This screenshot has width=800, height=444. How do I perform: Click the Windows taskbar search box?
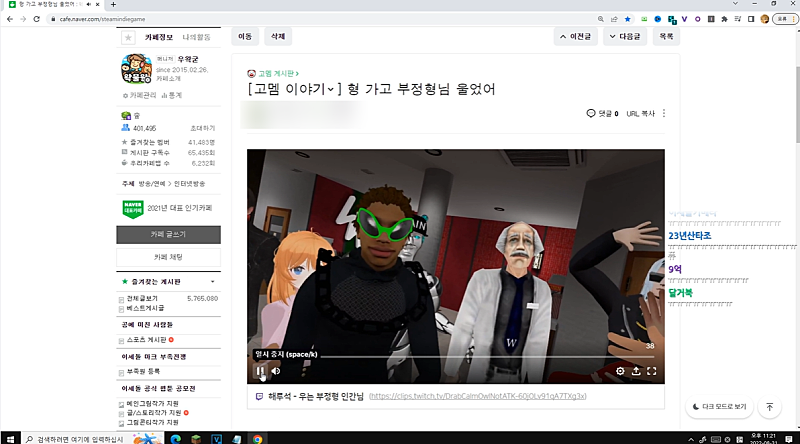(93, 439)
